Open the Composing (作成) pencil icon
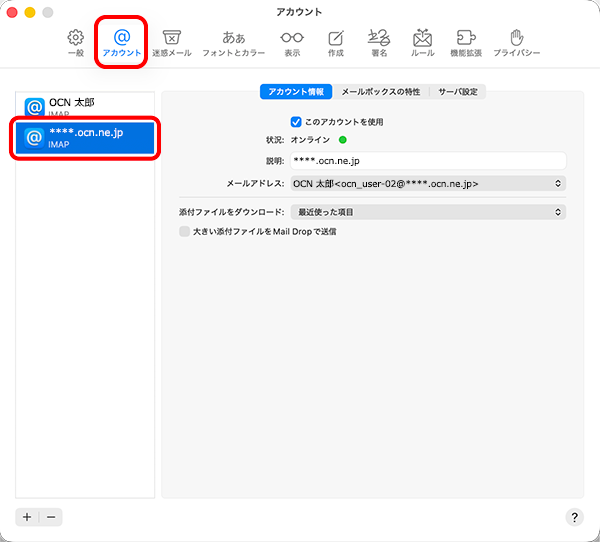 click(336, 41)
